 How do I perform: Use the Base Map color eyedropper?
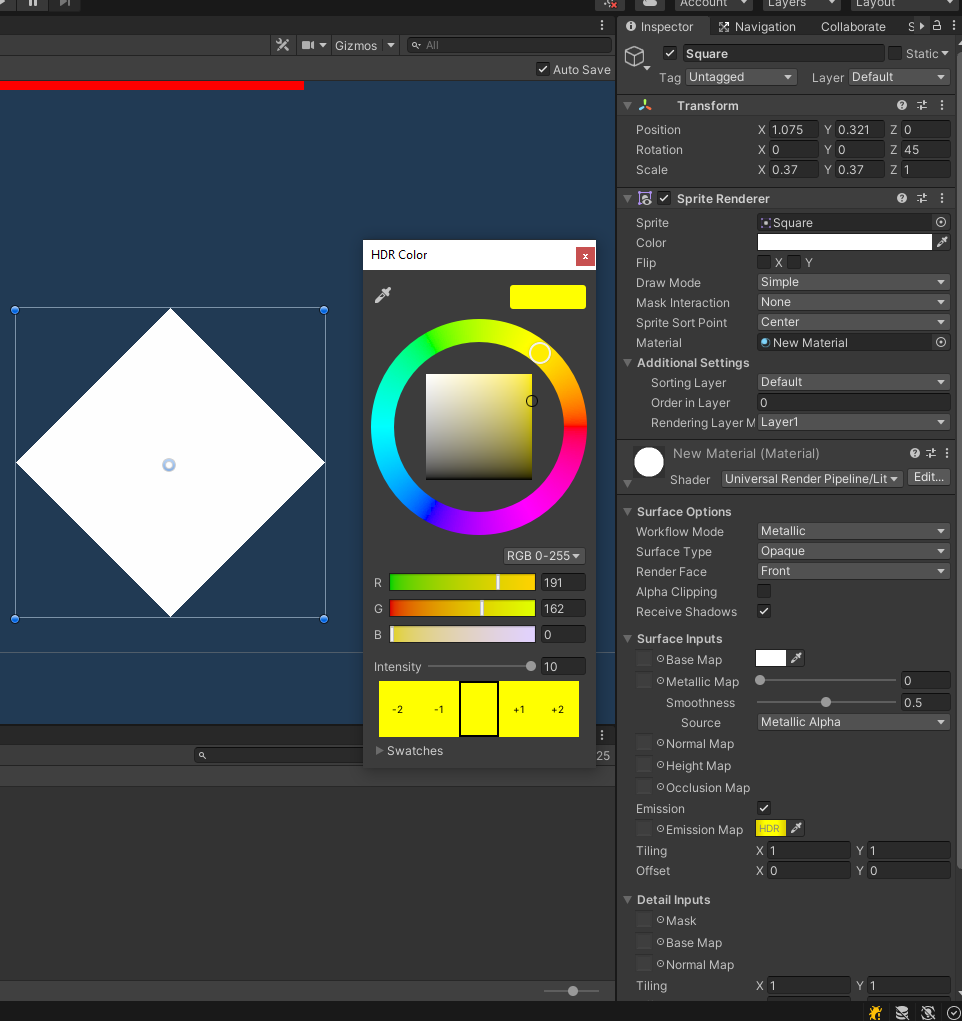tap(796, 658)
